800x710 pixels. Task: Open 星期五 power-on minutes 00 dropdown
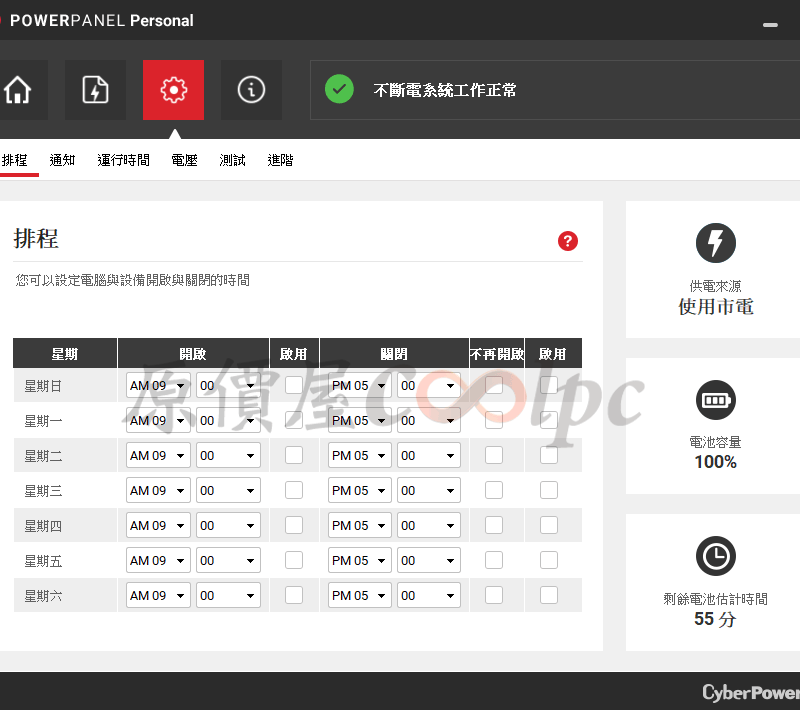[x=228, y=560]
